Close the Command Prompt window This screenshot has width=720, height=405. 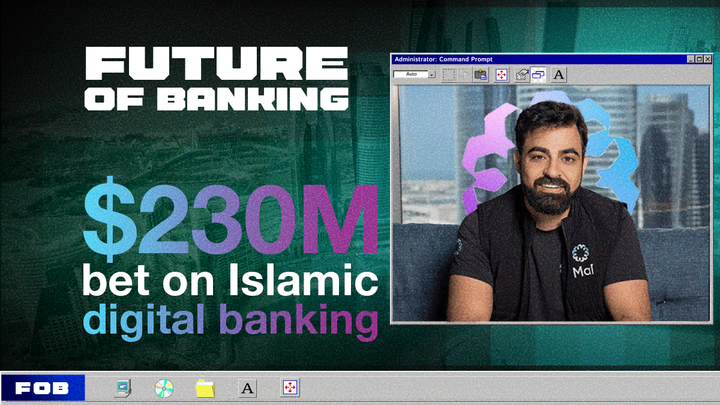(x=708, y=59)
